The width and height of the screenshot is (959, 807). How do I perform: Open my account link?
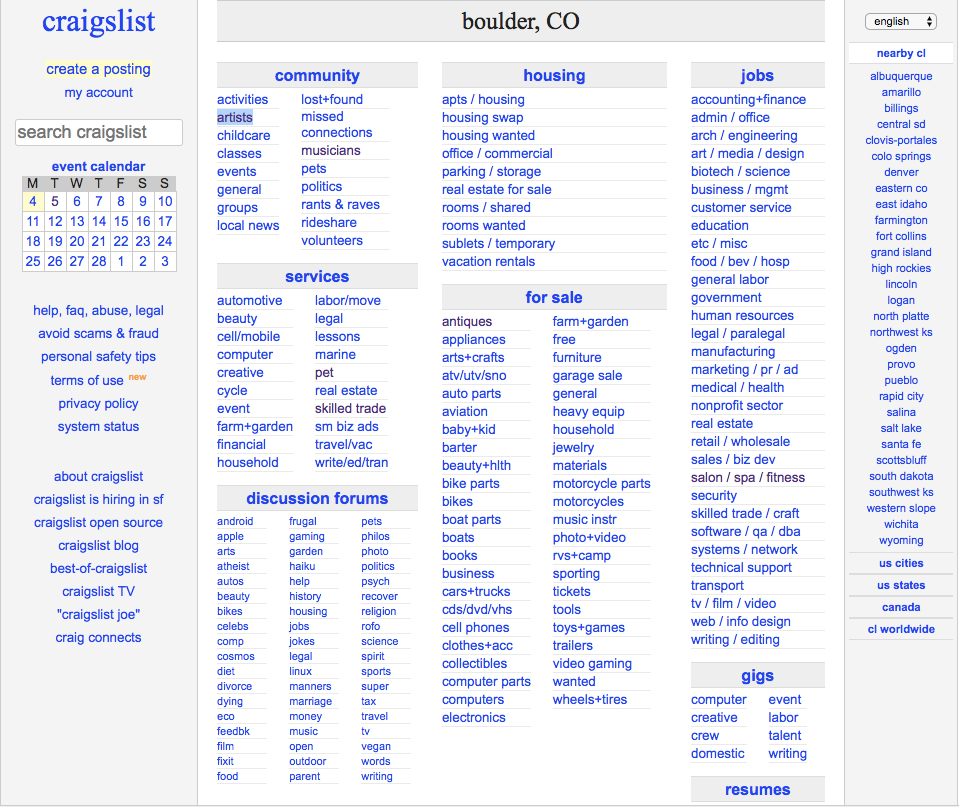pos(98,92)
